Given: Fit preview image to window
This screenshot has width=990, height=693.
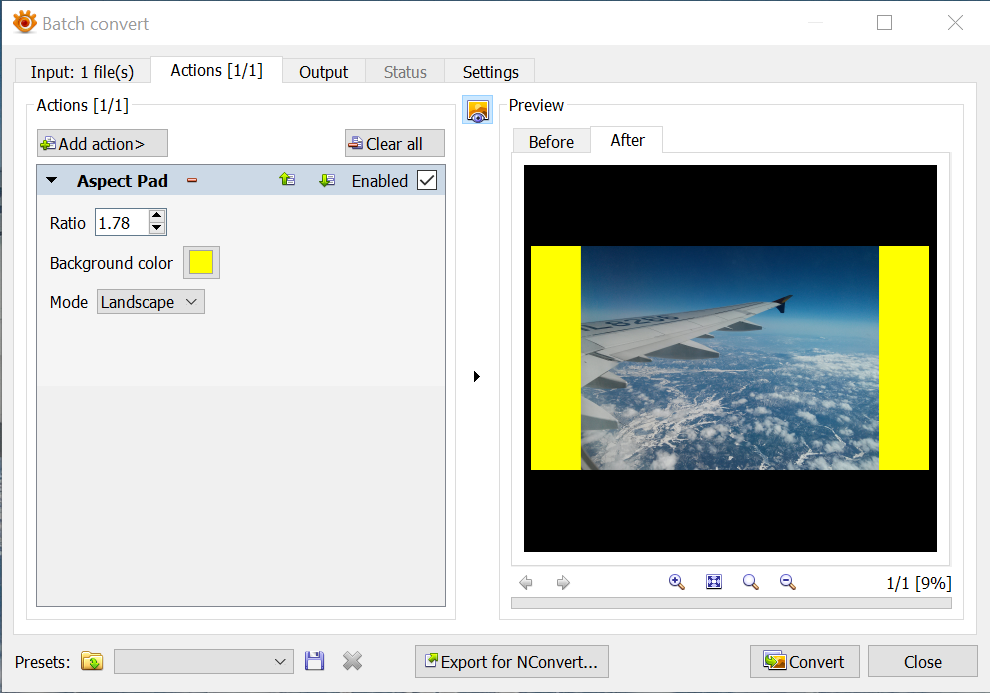Looking at the screenshot, I should [x=714, y=582].
